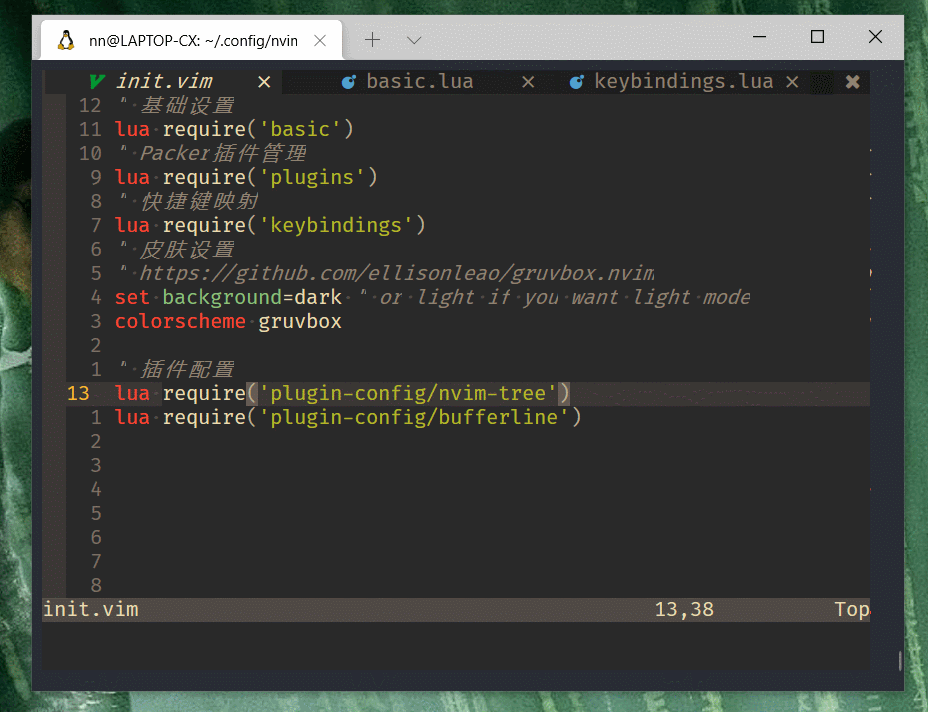Click the Lua icon on keybindings.lua tab
Image resolution: width=928 pixels, height=712 pixels.
click(x=576, y=82)
